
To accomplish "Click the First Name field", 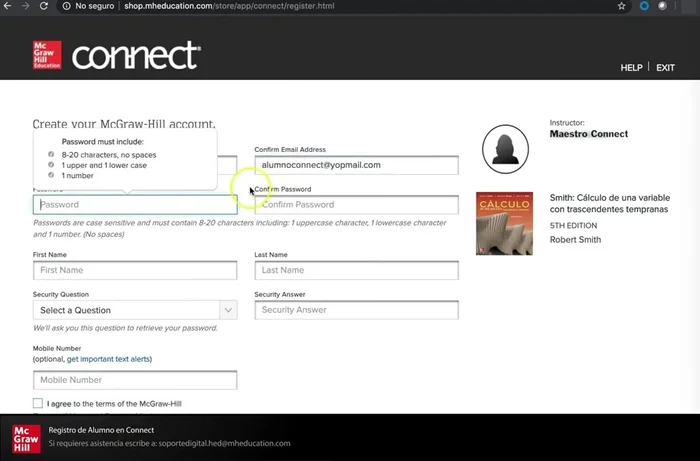I will [135, 270].
